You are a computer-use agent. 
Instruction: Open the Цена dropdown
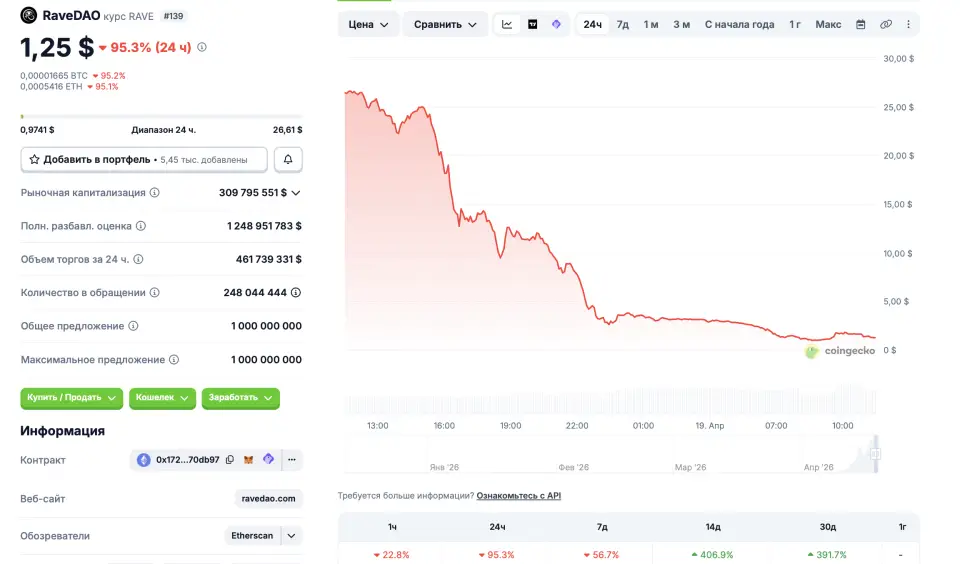pyautogui.click(x=368, y=24)
